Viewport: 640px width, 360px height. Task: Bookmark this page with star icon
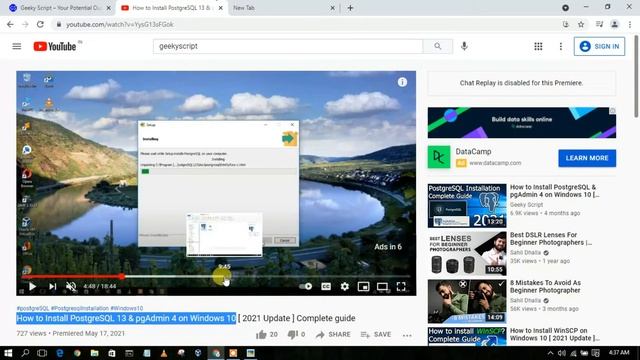click(581, 24)
